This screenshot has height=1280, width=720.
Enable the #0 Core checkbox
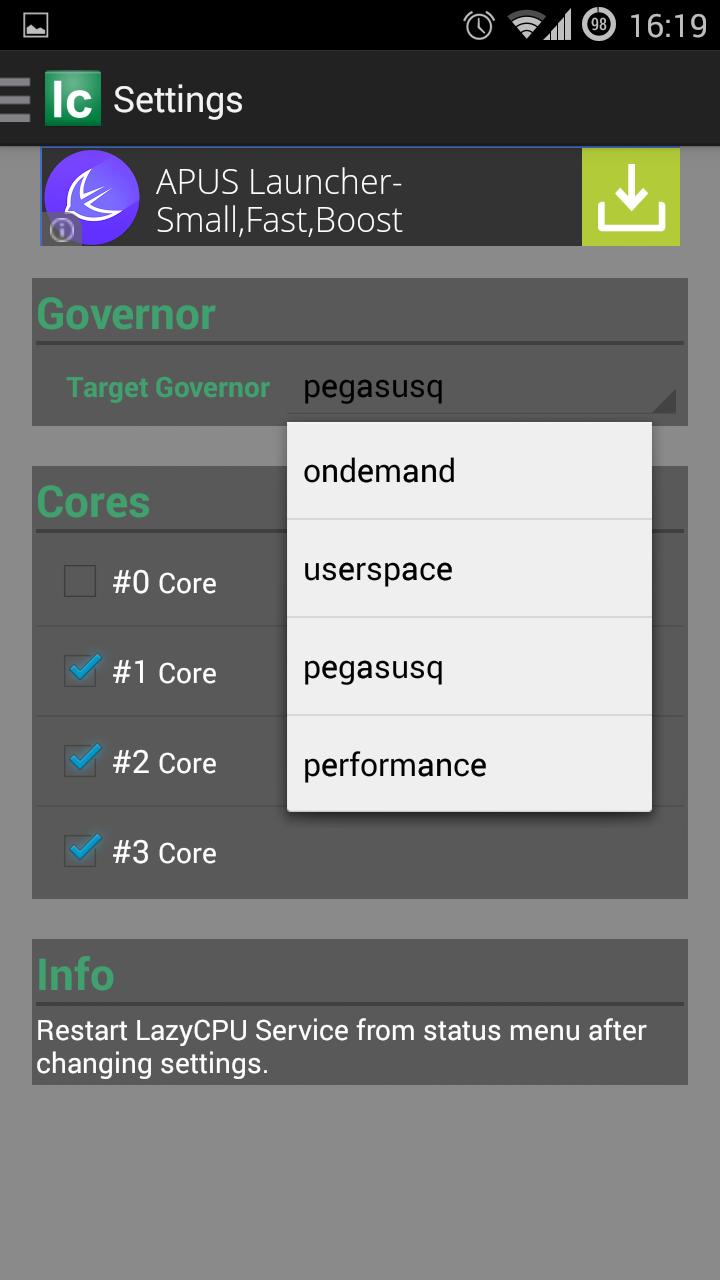pos(80,581)
